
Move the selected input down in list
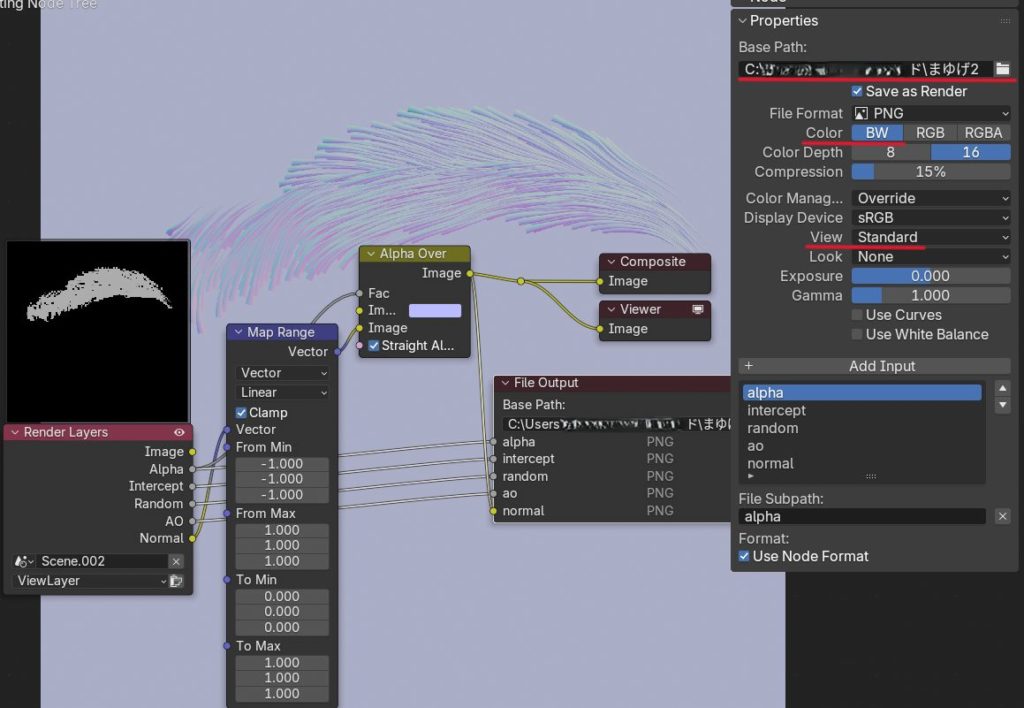[x=1003, y=405]
